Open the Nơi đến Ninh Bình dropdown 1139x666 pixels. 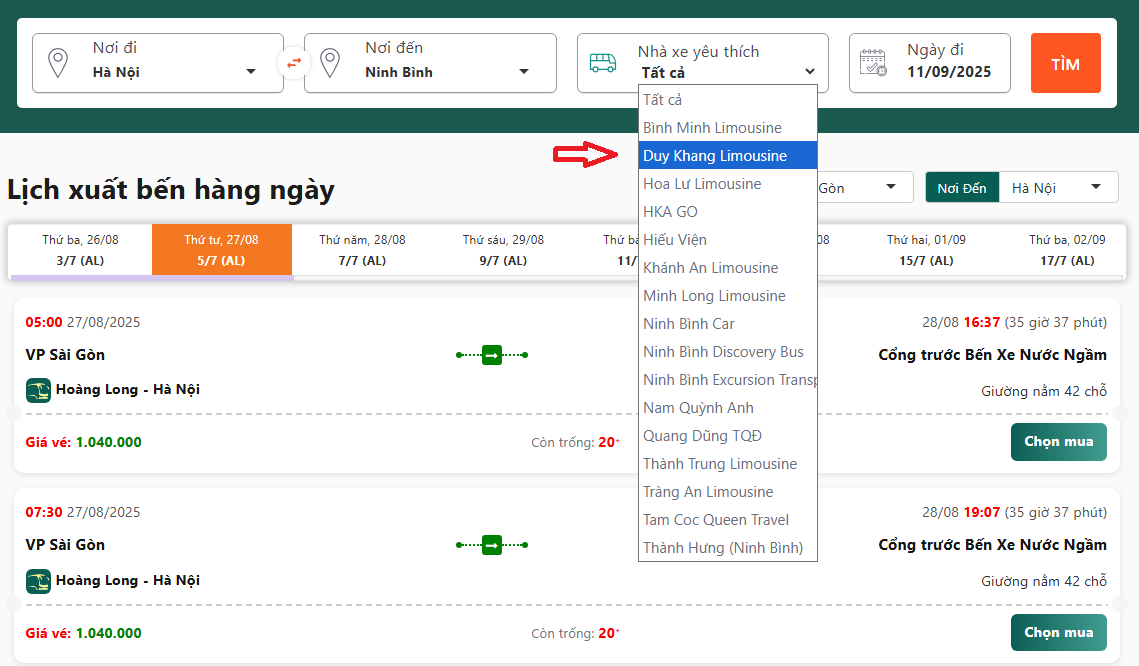click(523, 72)
